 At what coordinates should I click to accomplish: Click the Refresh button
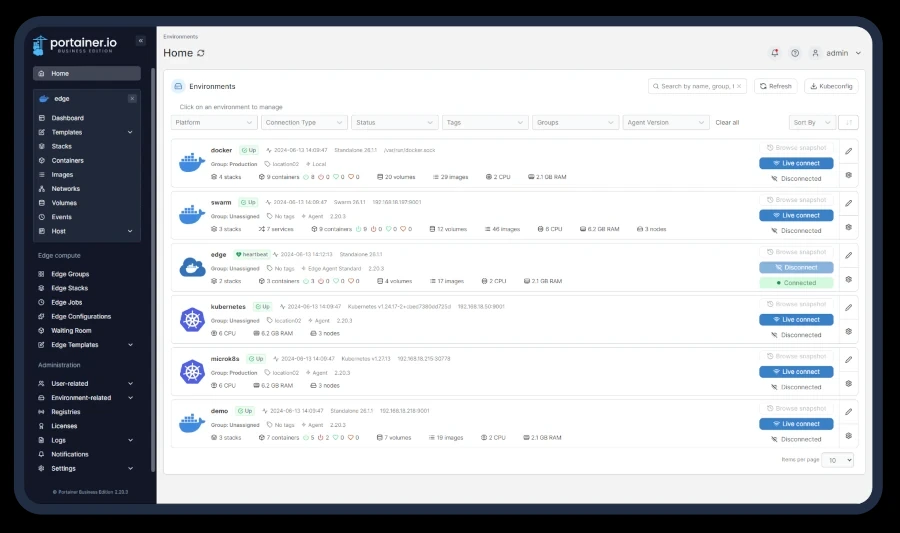775,86
